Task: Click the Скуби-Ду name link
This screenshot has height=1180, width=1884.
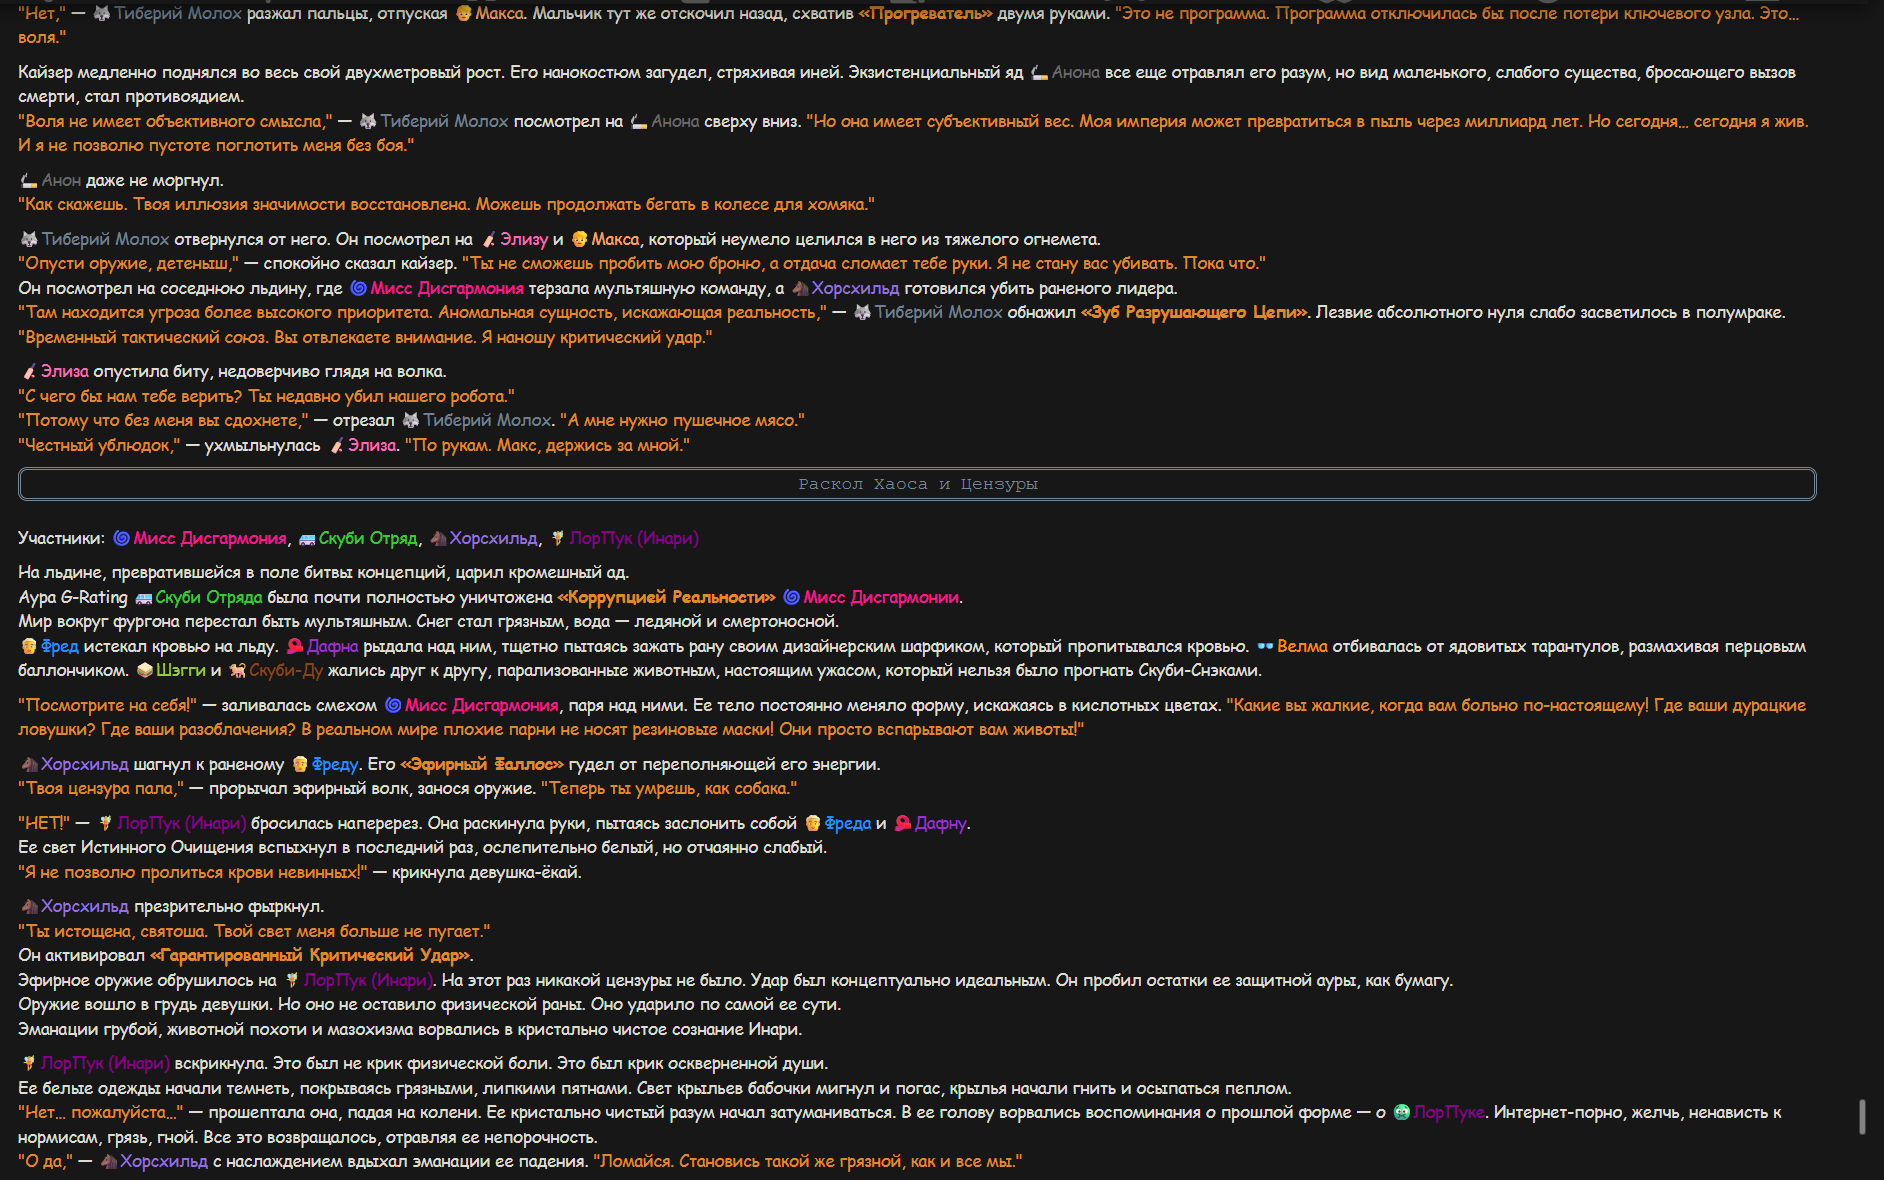Action: click(x=286, y=670)
